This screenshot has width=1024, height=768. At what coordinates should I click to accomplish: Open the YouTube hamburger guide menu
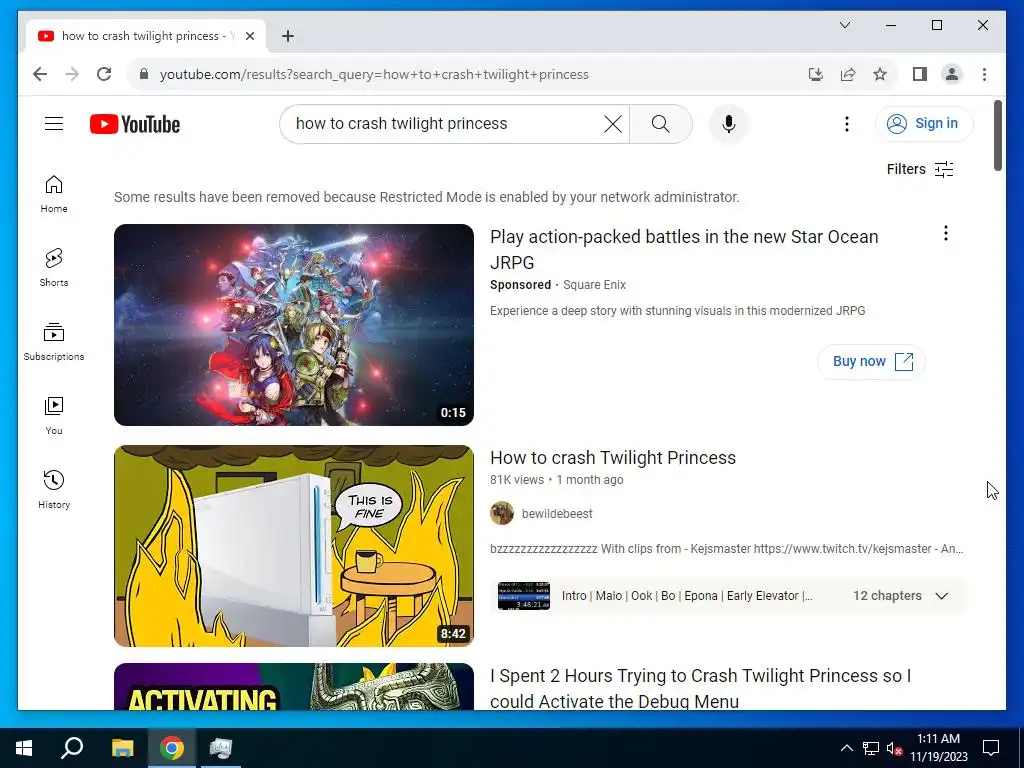[x=54, y=123]
